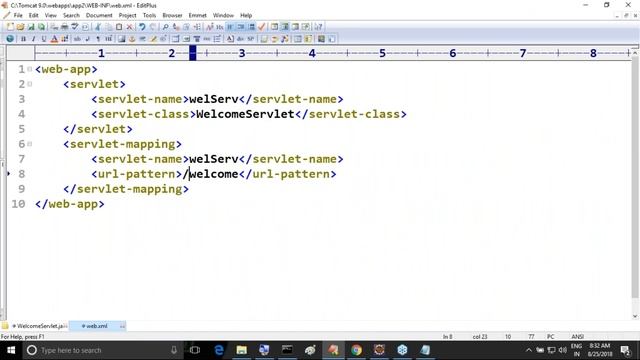Open Find with the magnifier icon
Image resolution: width=640 pixels, height=360 pixels.
[x=165, y=27]
